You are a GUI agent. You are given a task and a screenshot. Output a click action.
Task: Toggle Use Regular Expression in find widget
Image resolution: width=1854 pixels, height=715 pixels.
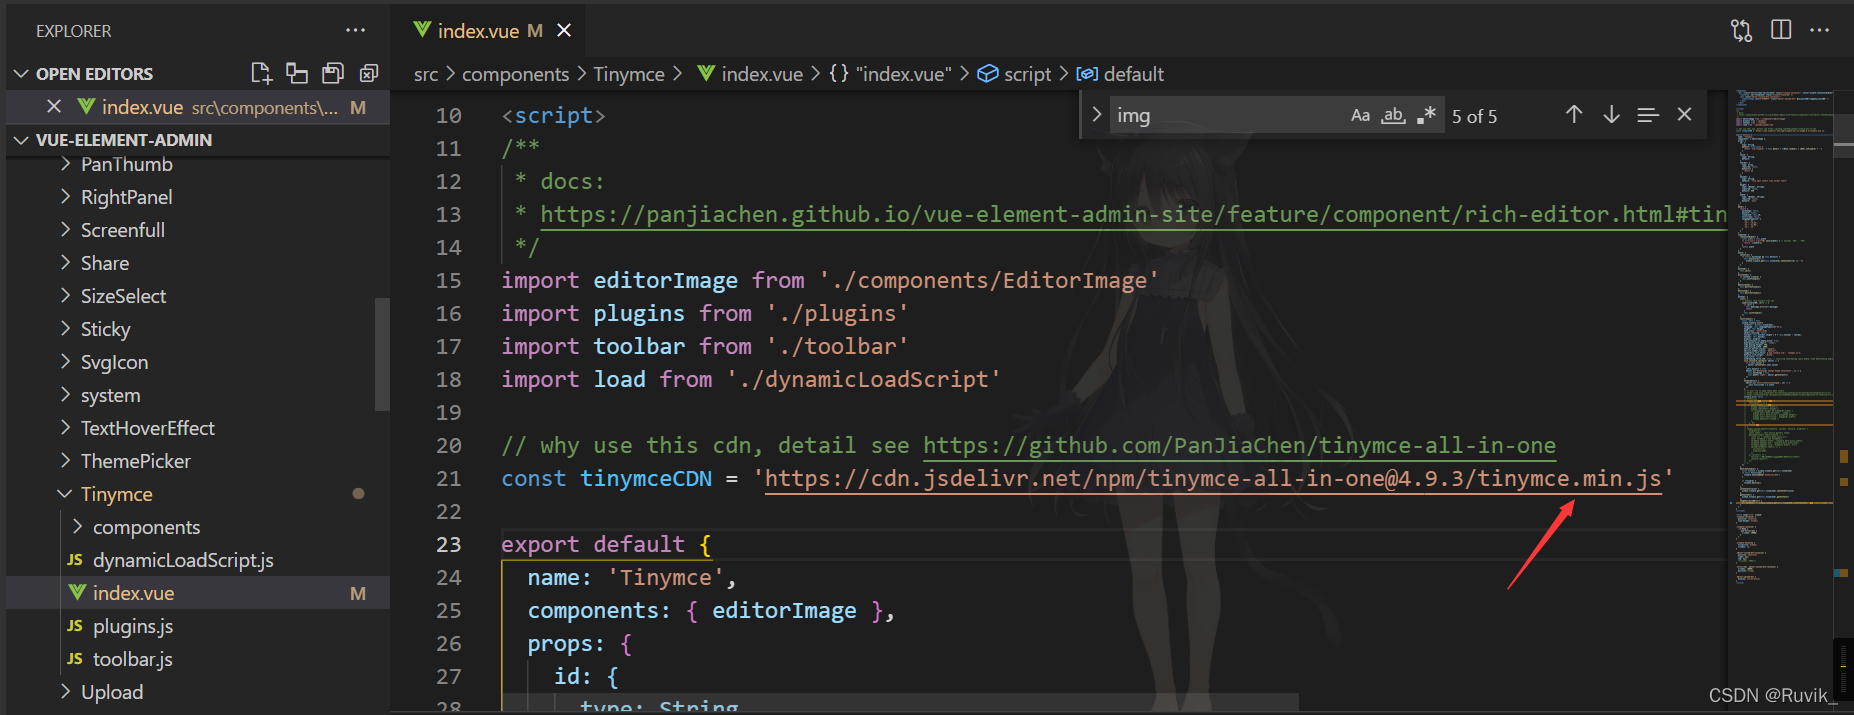click(x=1427, y=115)
